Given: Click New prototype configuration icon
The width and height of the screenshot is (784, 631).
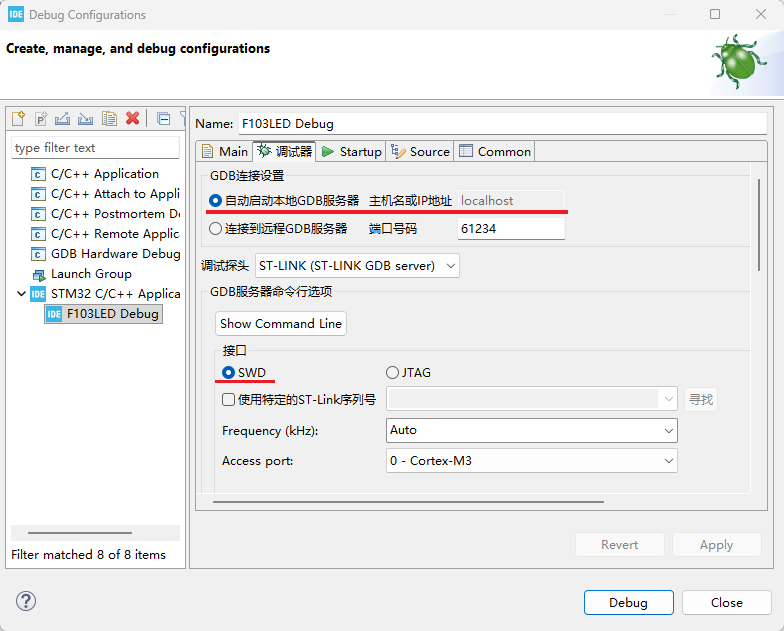Looking at the screenshot, I should [x=41, y=118].
